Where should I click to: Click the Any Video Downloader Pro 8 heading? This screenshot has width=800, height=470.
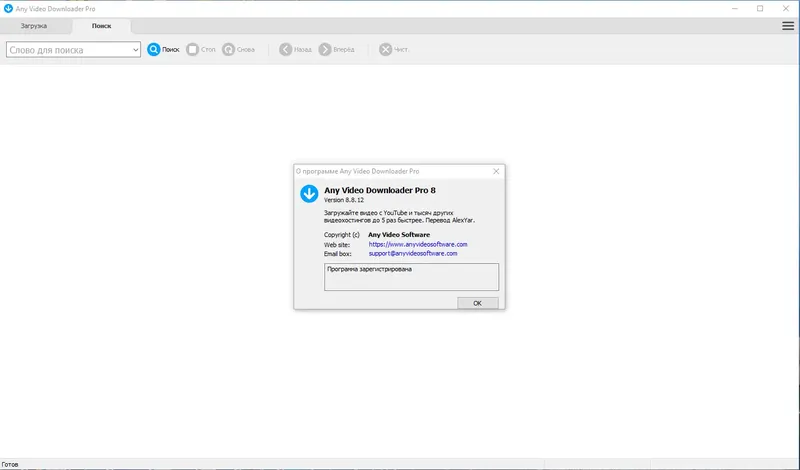[380, 190]
